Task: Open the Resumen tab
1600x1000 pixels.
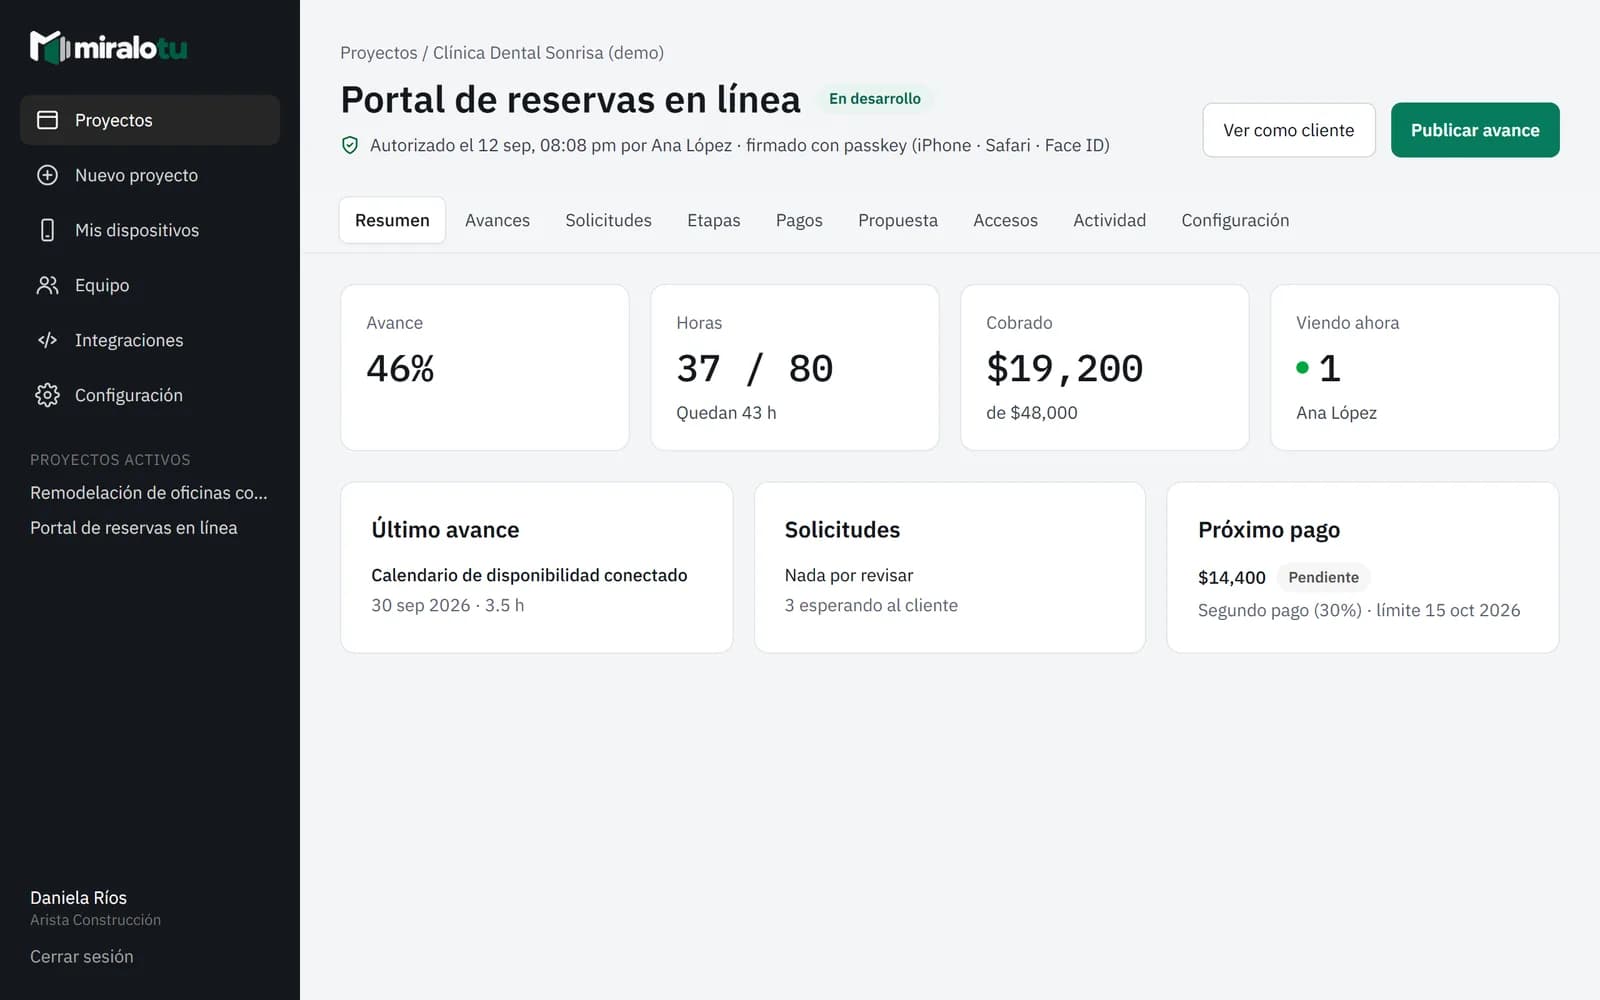Action: pyautogui.click(x=392, y=220)
